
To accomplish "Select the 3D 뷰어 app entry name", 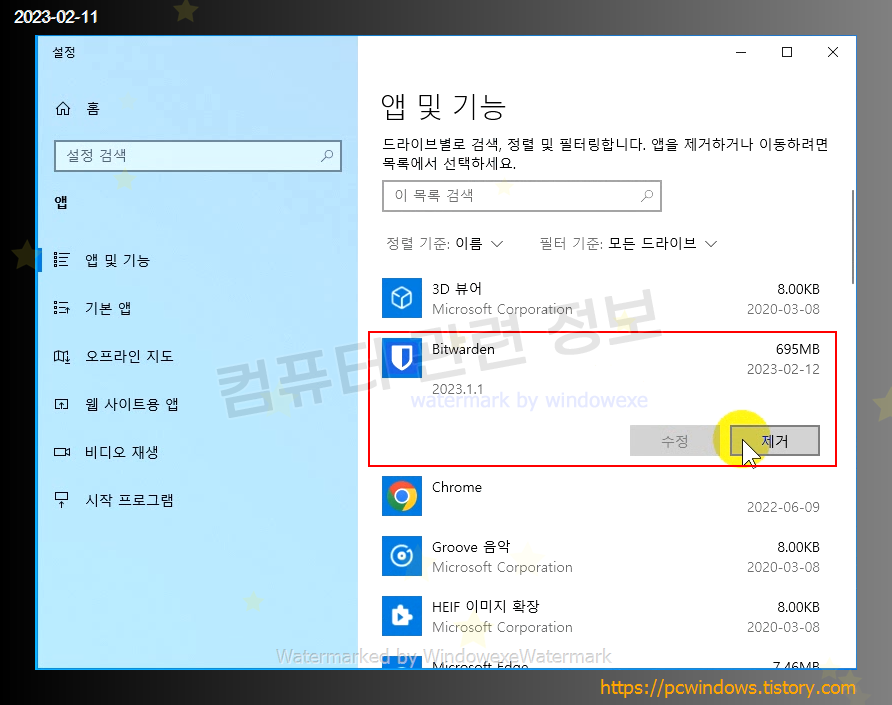I will pyautogui.click(x=457, y=289).
